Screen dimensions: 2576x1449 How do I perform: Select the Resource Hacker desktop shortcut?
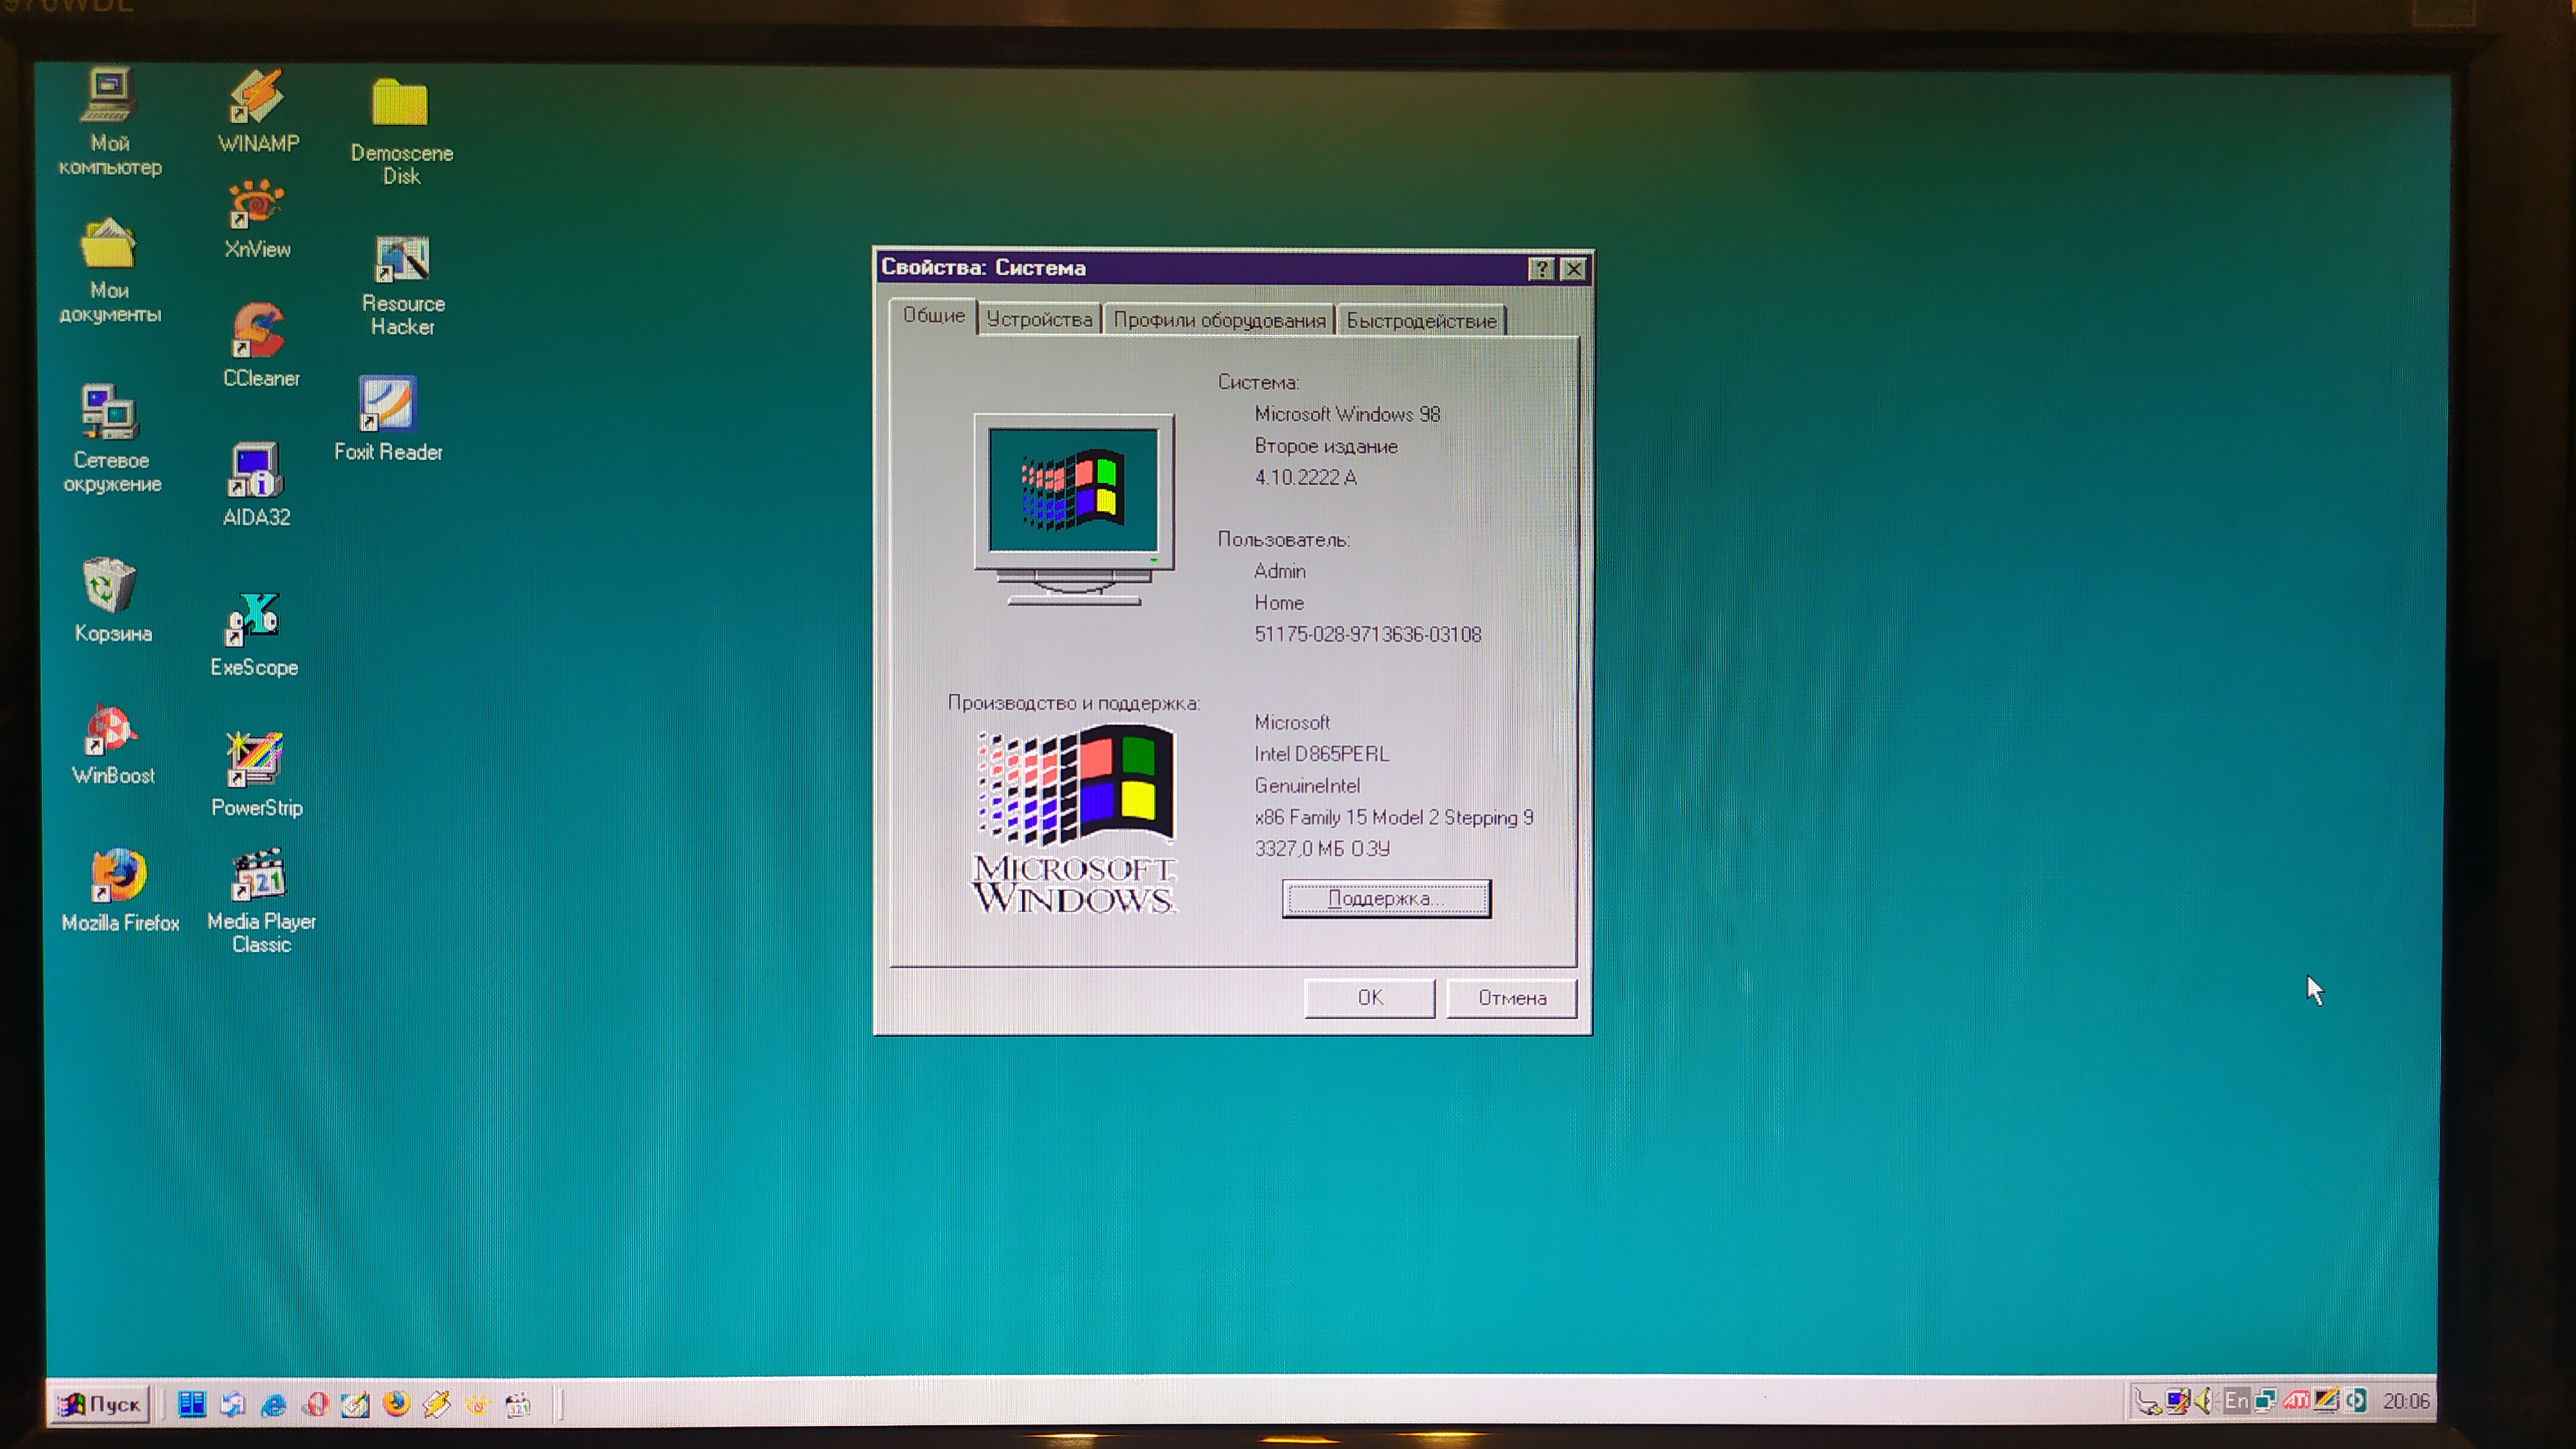click(x=402, y=285)
